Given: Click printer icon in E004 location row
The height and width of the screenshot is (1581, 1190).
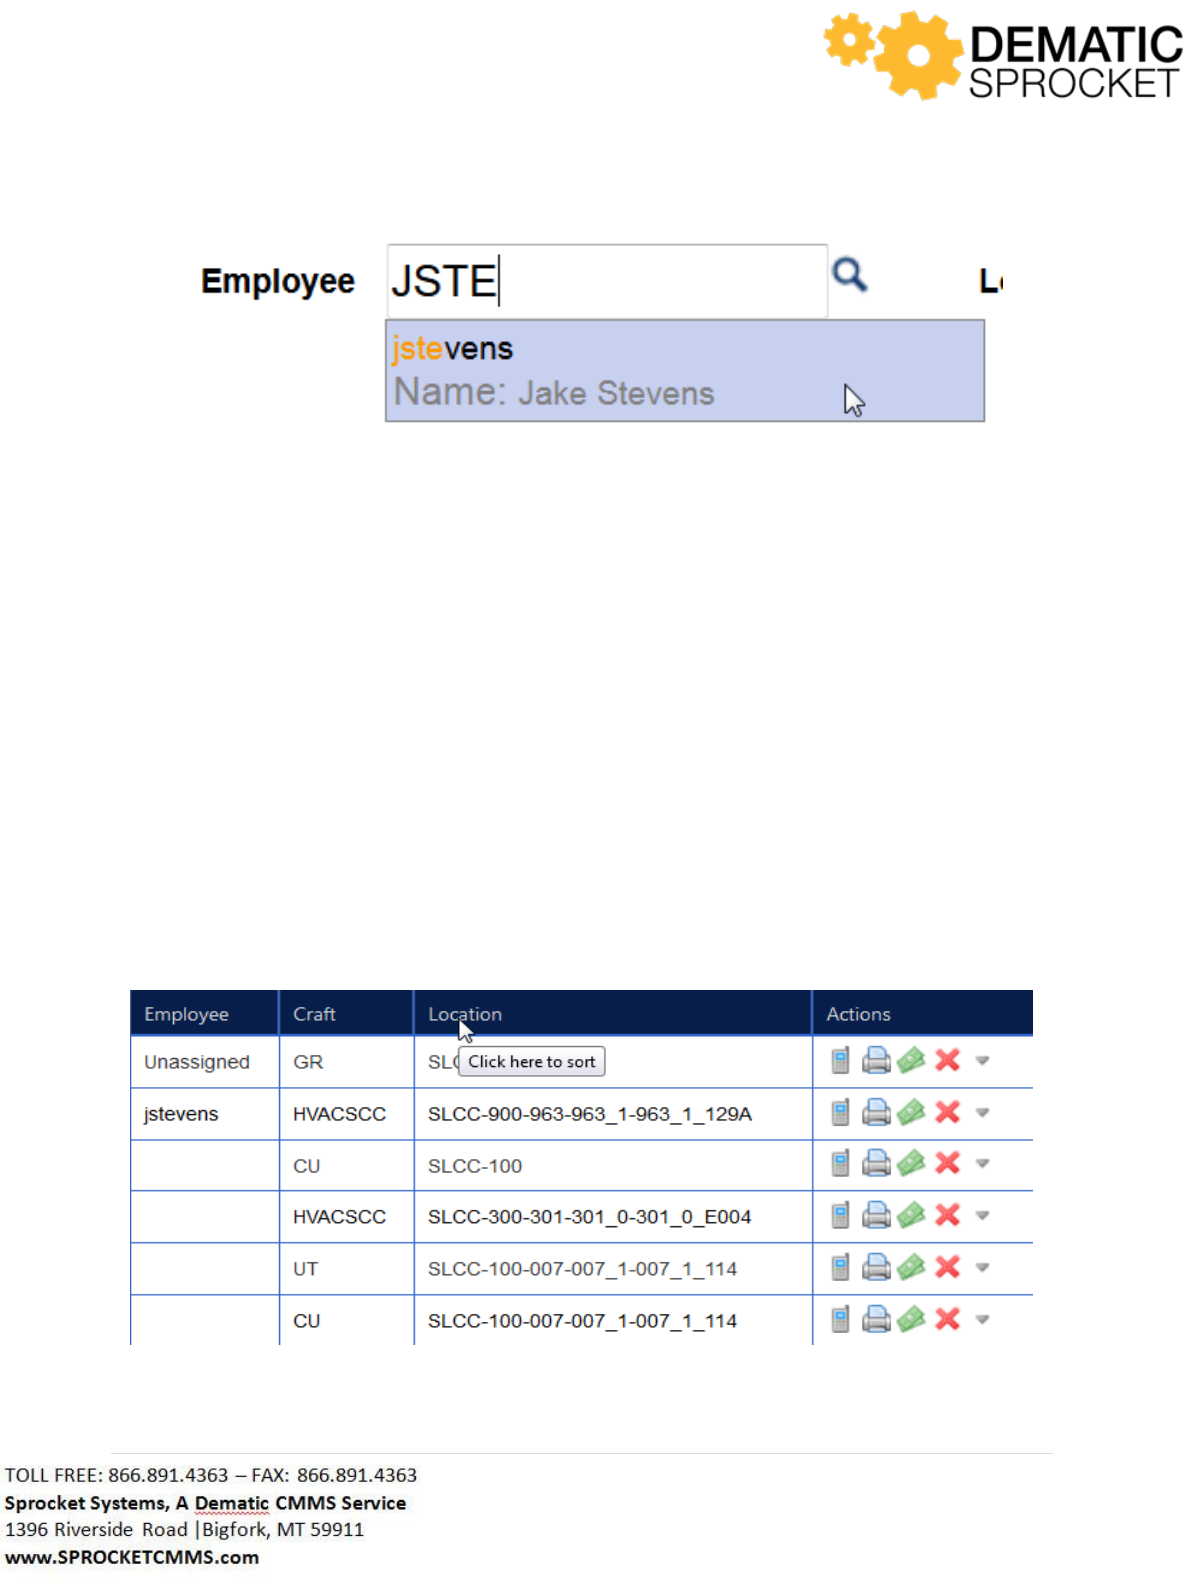Looking at the screenshot, I should pos(876,1215).
